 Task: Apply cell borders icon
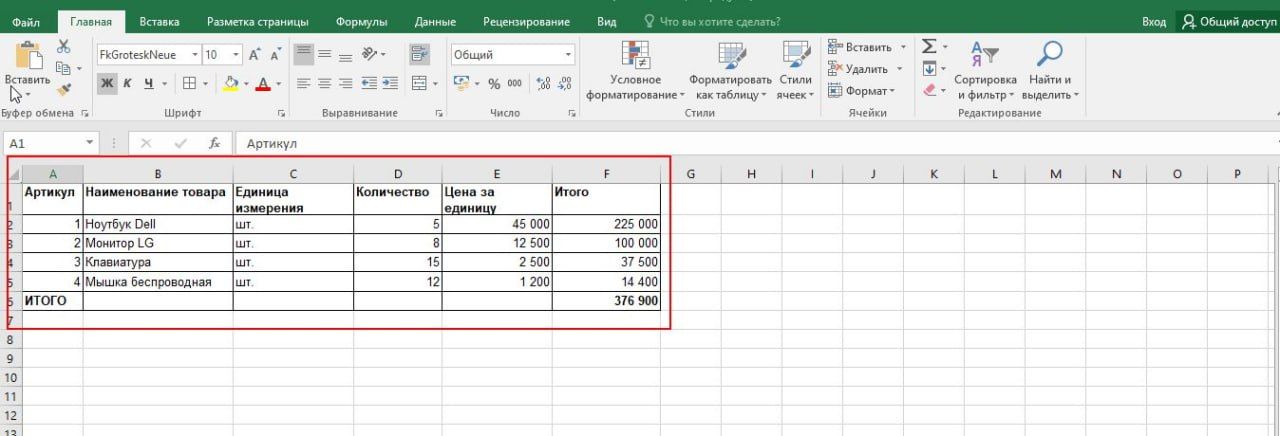click(190, 83)
